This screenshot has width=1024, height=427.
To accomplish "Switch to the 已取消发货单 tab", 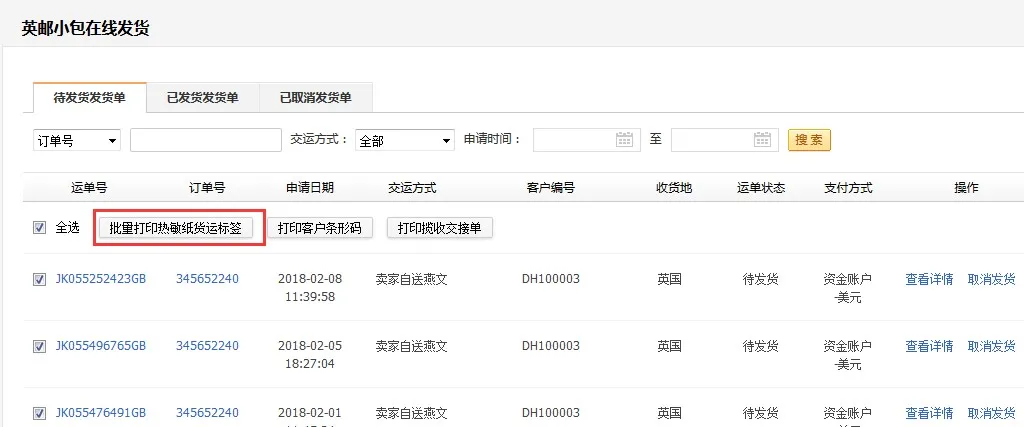I will (x=316, y=98).
